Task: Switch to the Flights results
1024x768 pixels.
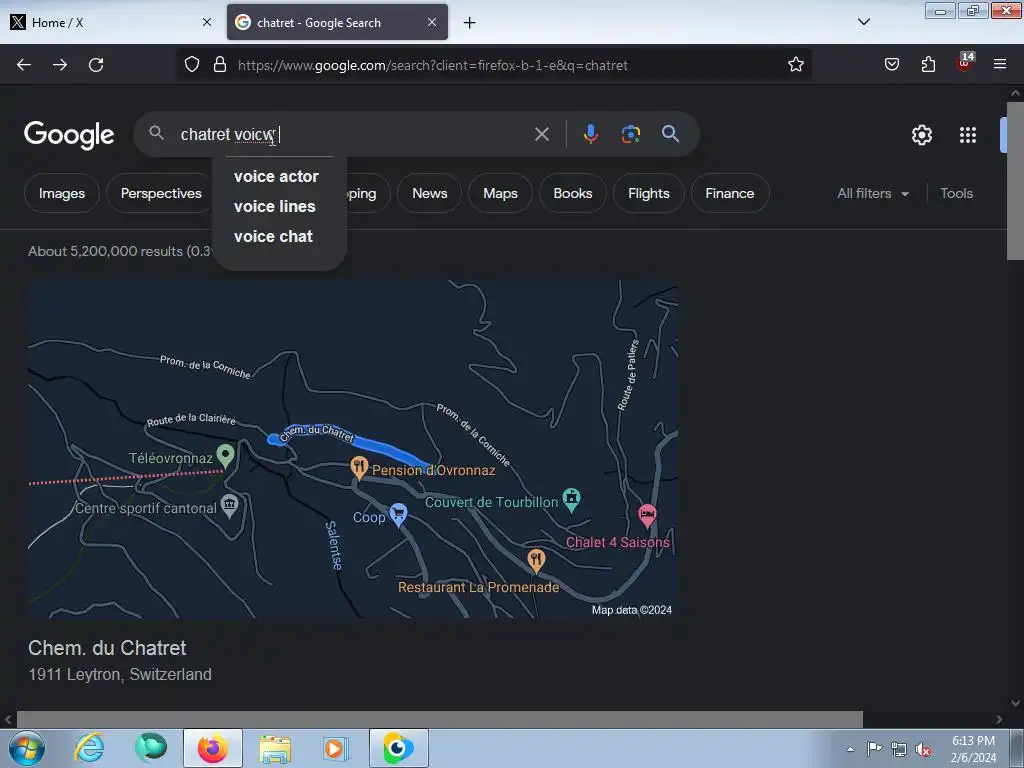Action: (x=648, y=193)
